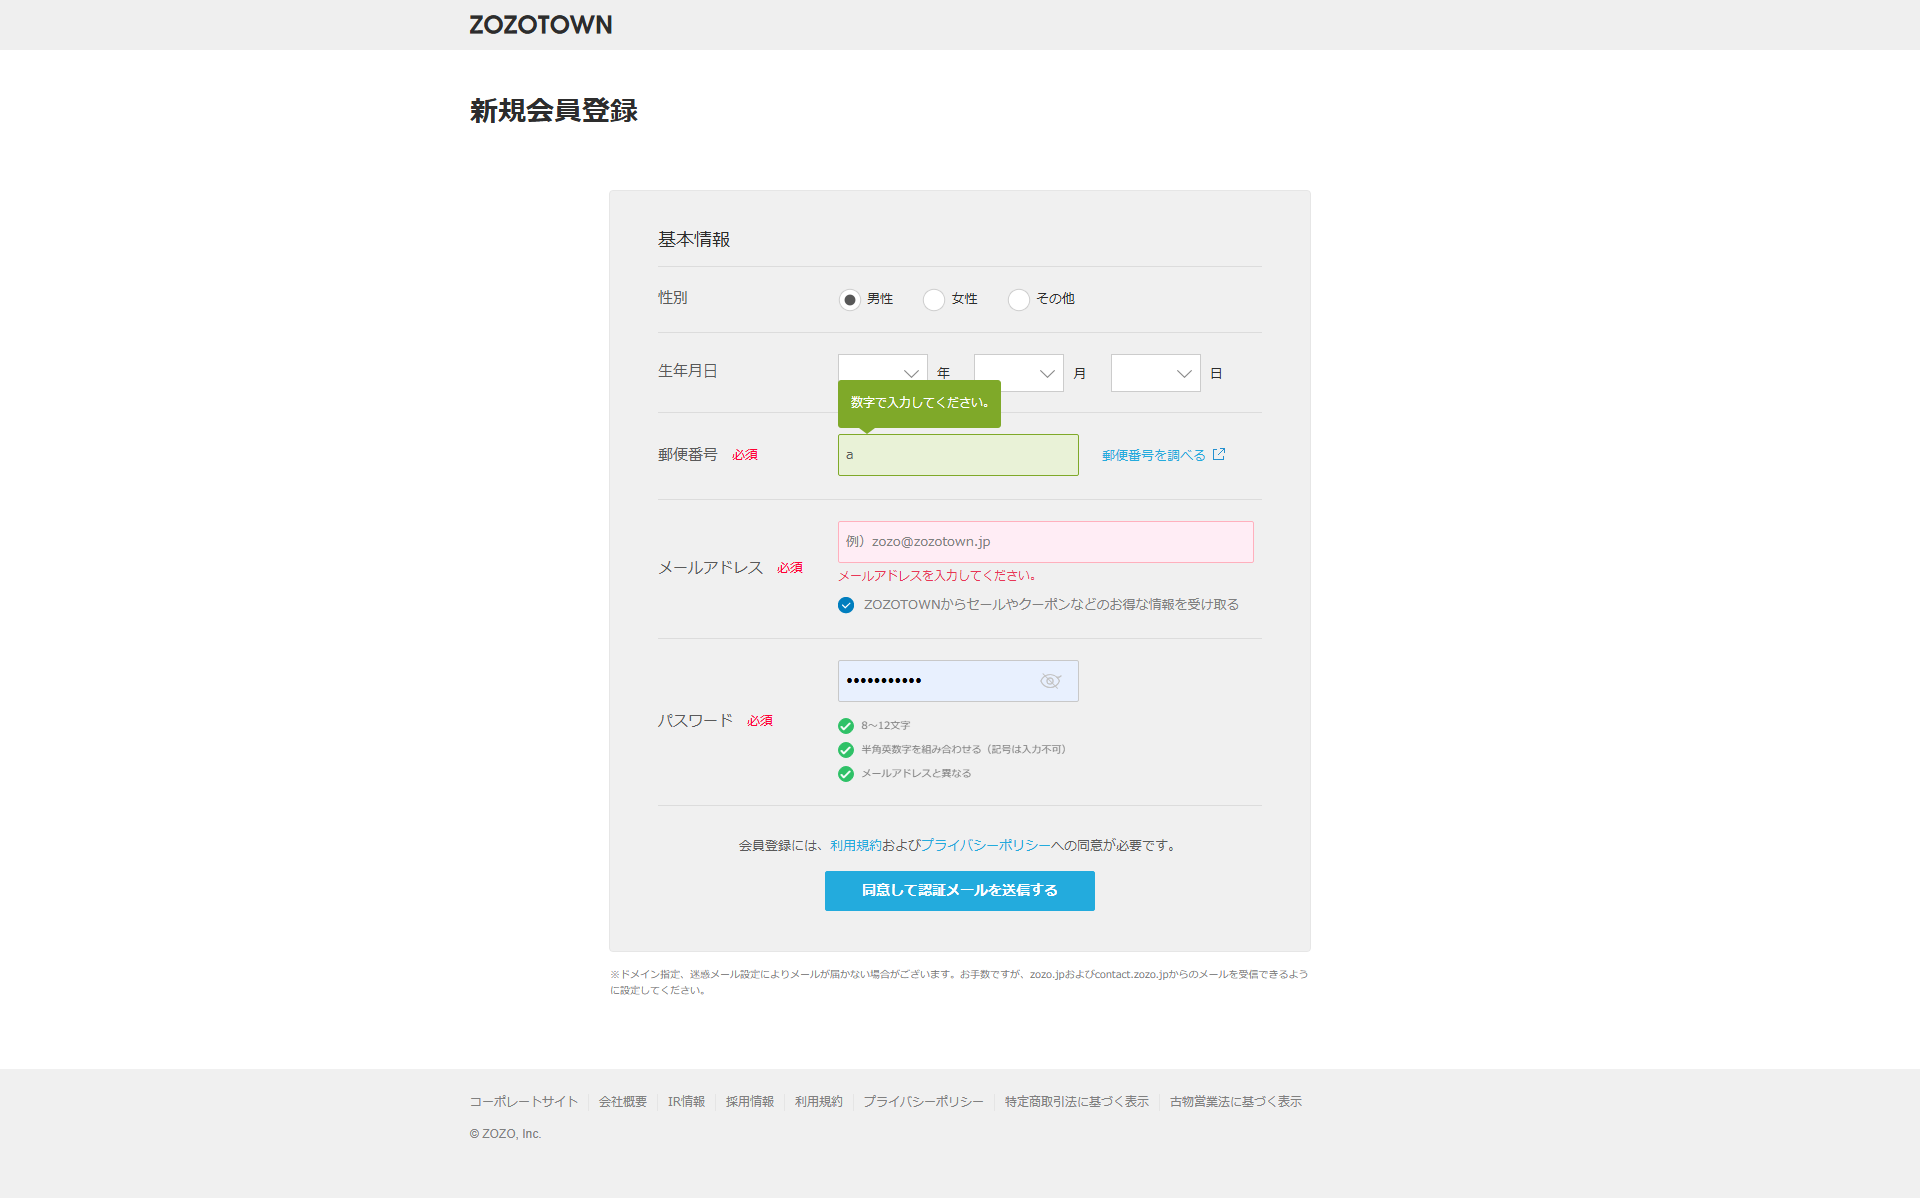Open the 特定商取引法に基づく表示 footer link

[x=1077, y=1101]
